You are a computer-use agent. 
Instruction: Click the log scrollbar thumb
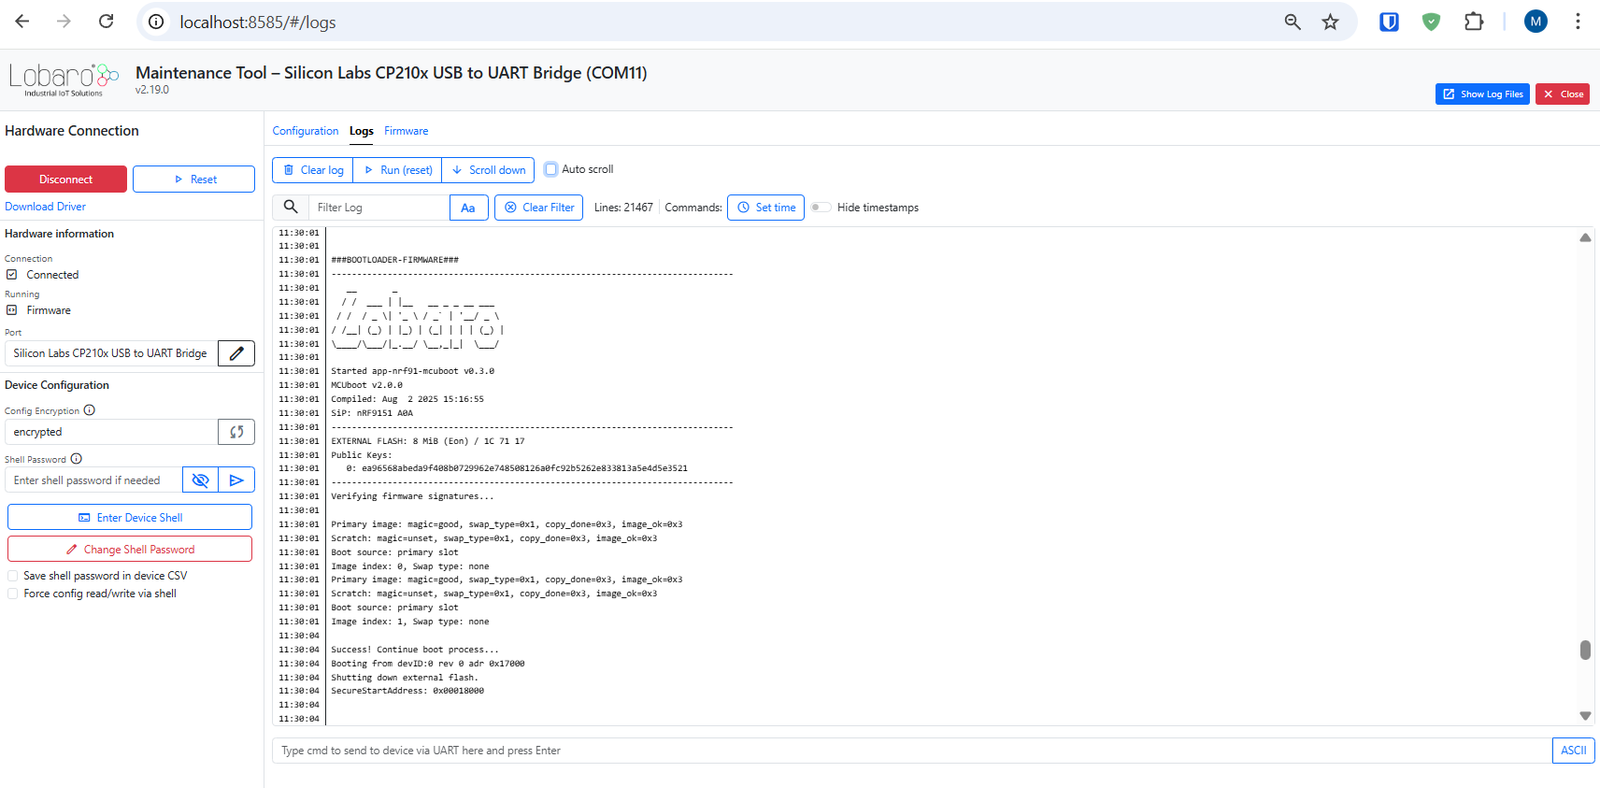pos(1585,650)
